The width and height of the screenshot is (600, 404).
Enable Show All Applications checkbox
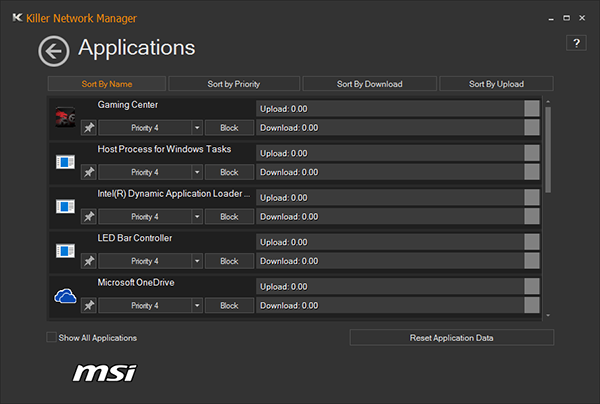click(51, 337)
